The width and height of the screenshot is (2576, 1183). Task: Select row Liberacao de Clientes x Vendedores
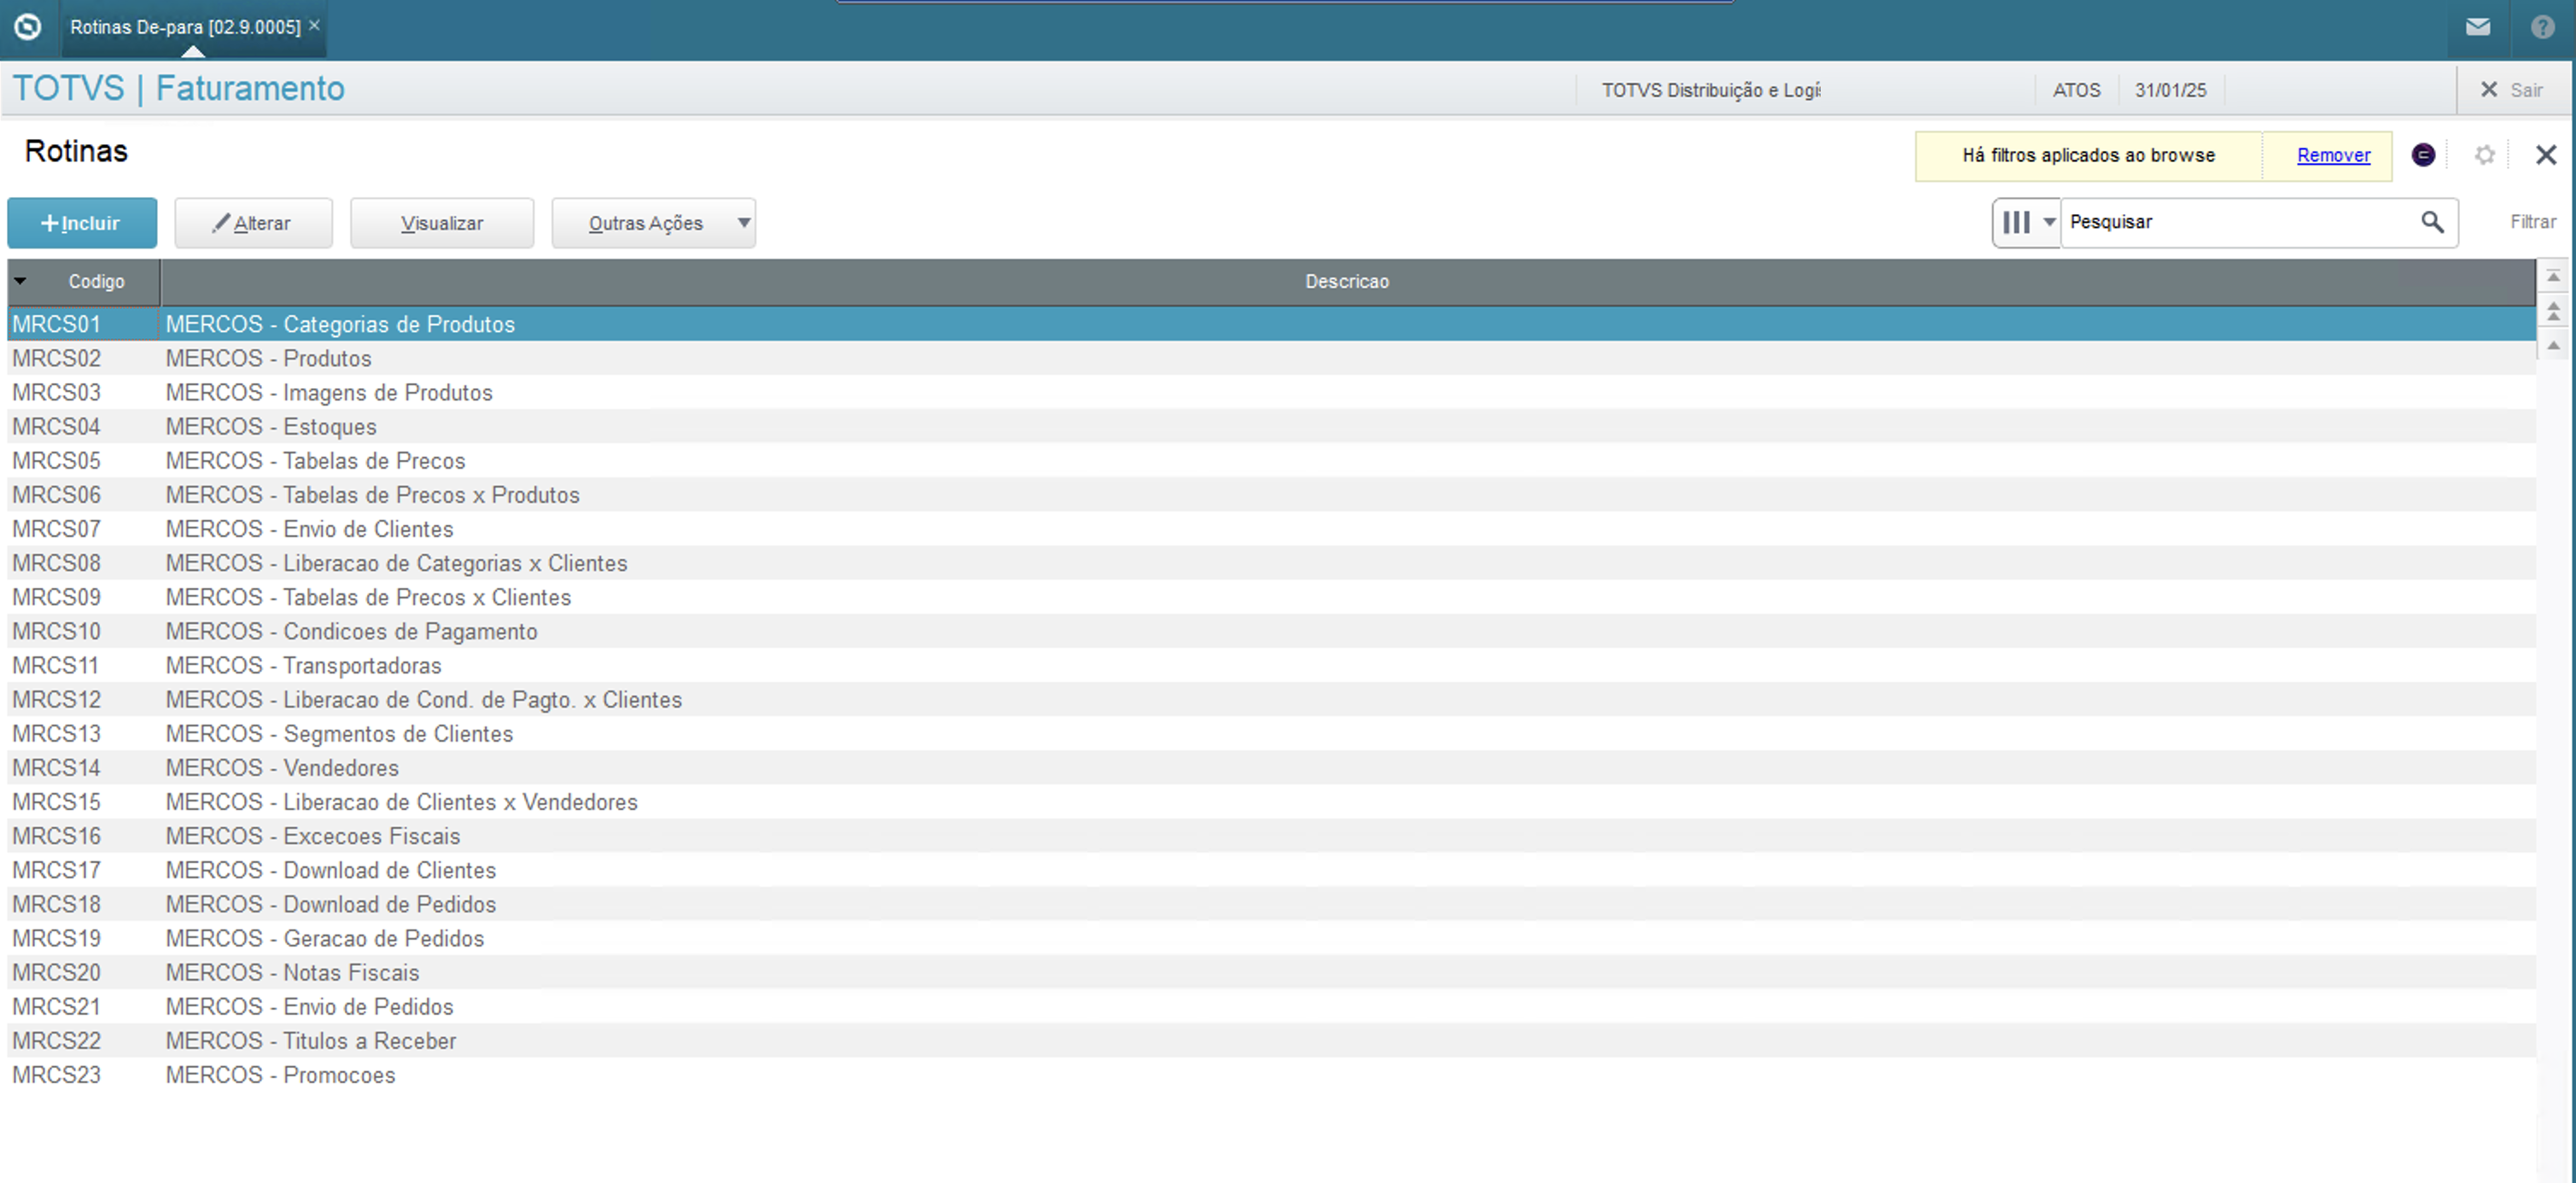1271,801
